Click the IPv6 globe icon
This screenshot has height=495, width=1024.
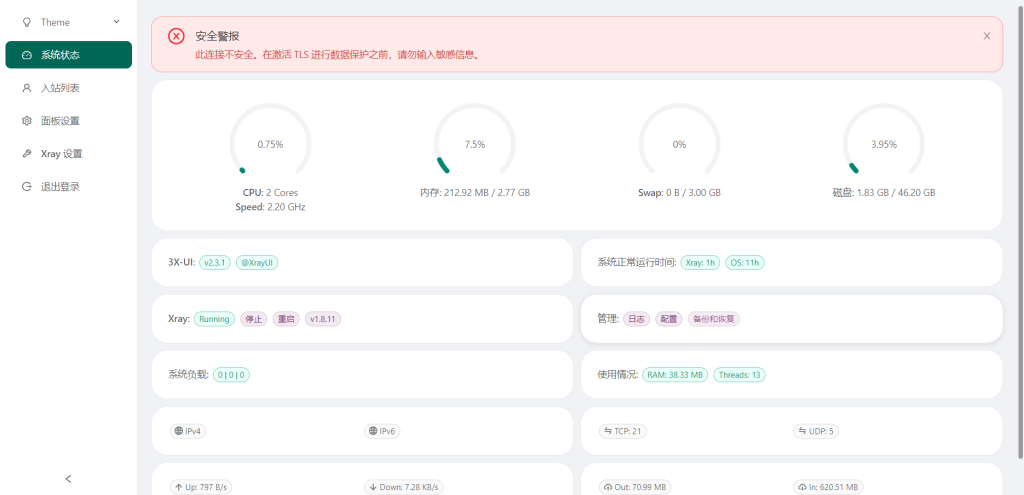pos(373,432)
